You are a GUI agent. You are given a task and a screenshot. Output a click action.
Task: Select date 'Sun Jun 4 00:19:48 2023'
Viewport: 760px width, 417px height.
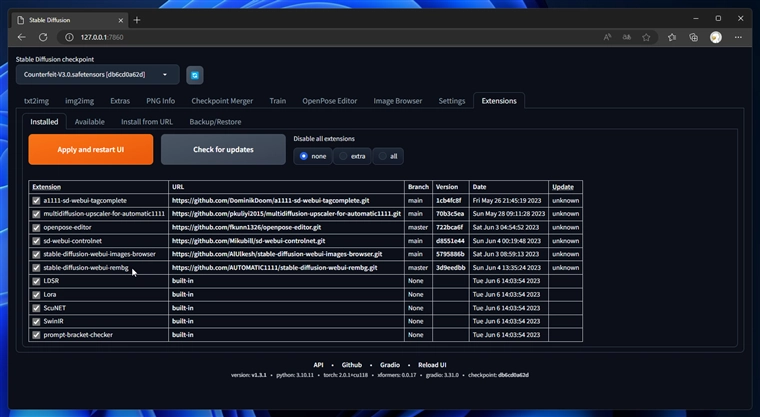click(x=507, y=241)
